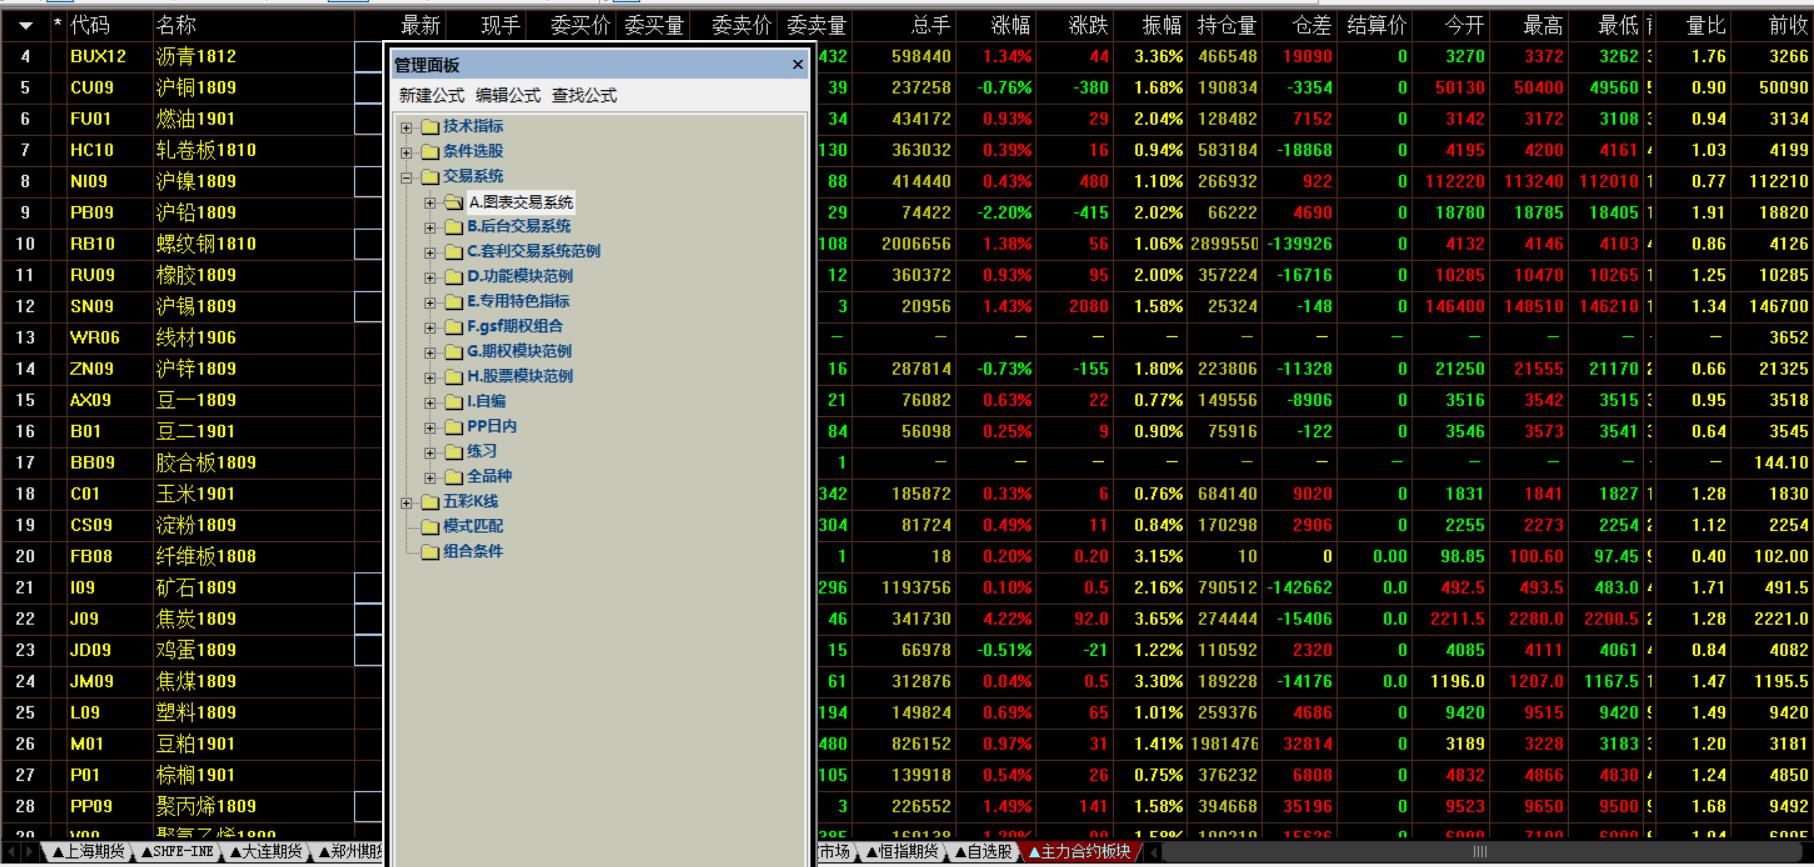1814x867 pixels.
Task: Sort by the 量比 column header
Action: click(1706, 25)
